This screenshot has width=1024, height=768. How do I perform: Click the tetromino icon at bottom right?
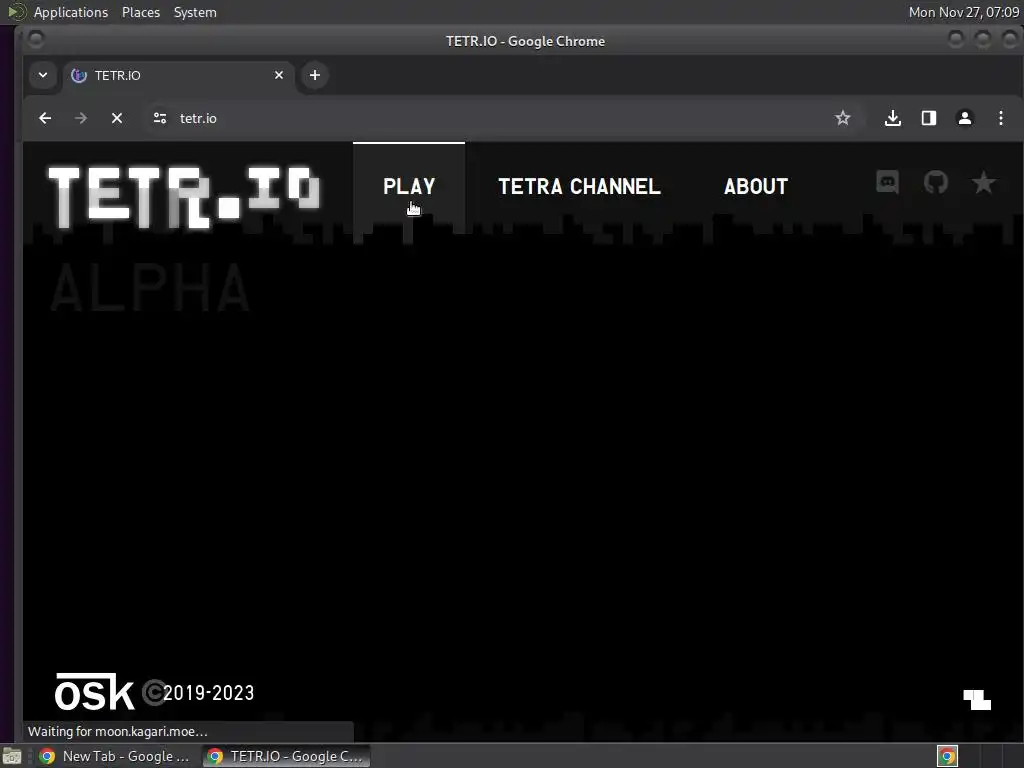pyautogui.click(x=977, y=699)
